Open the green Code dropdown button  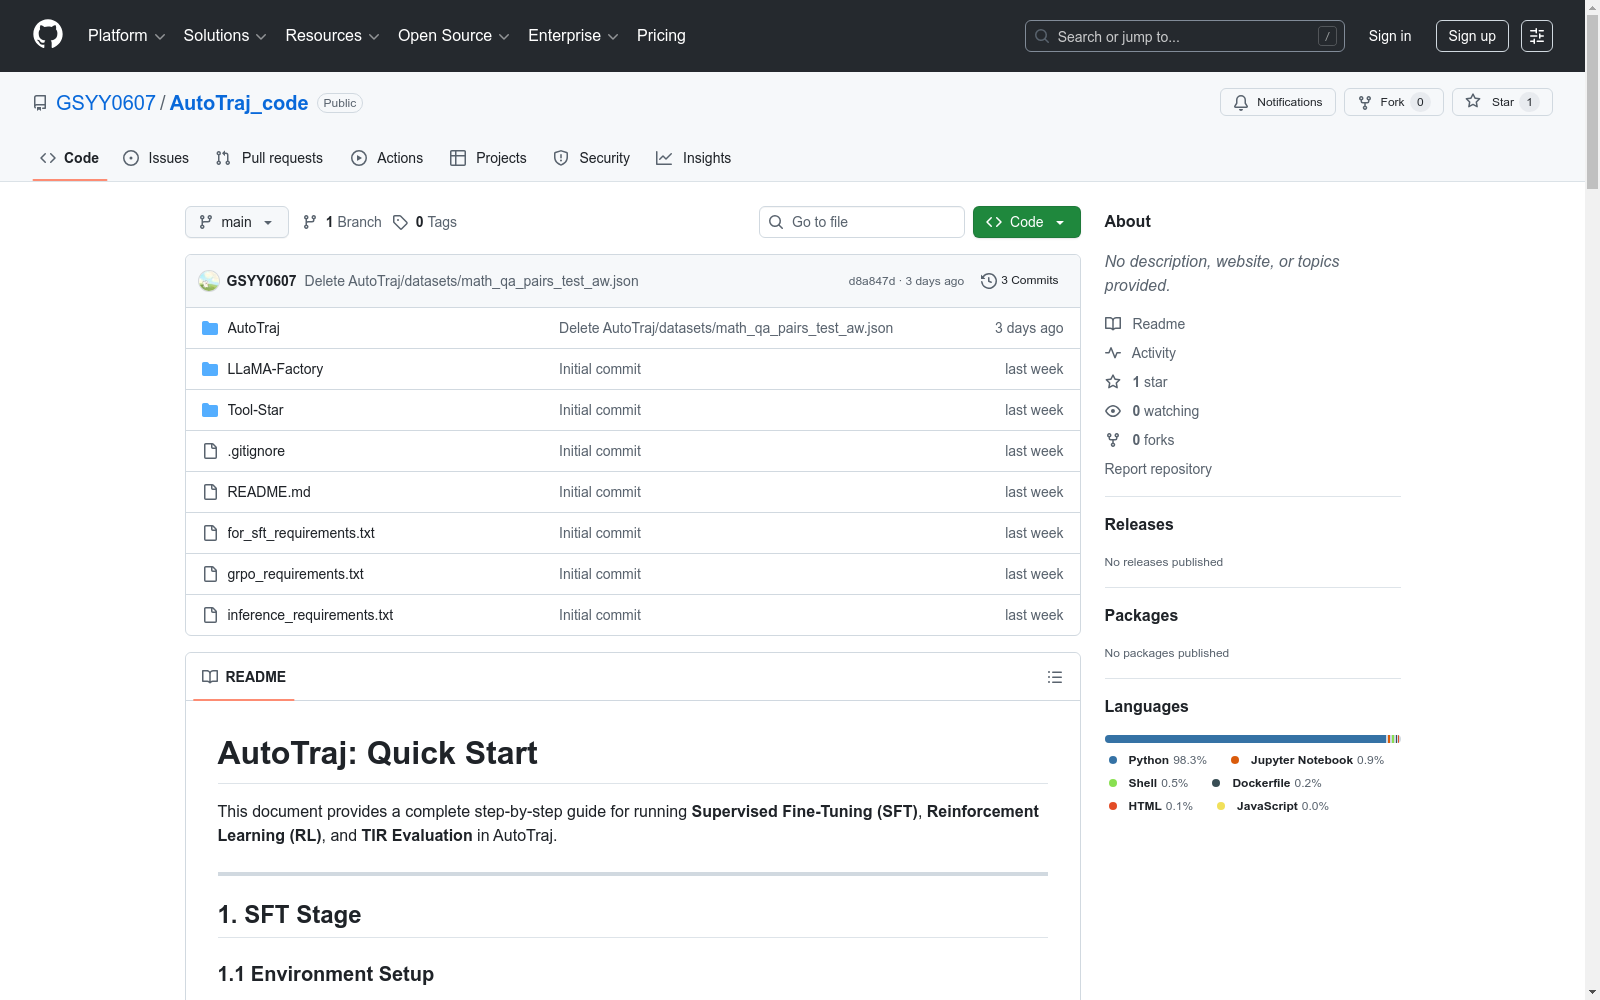point(1027,222)
